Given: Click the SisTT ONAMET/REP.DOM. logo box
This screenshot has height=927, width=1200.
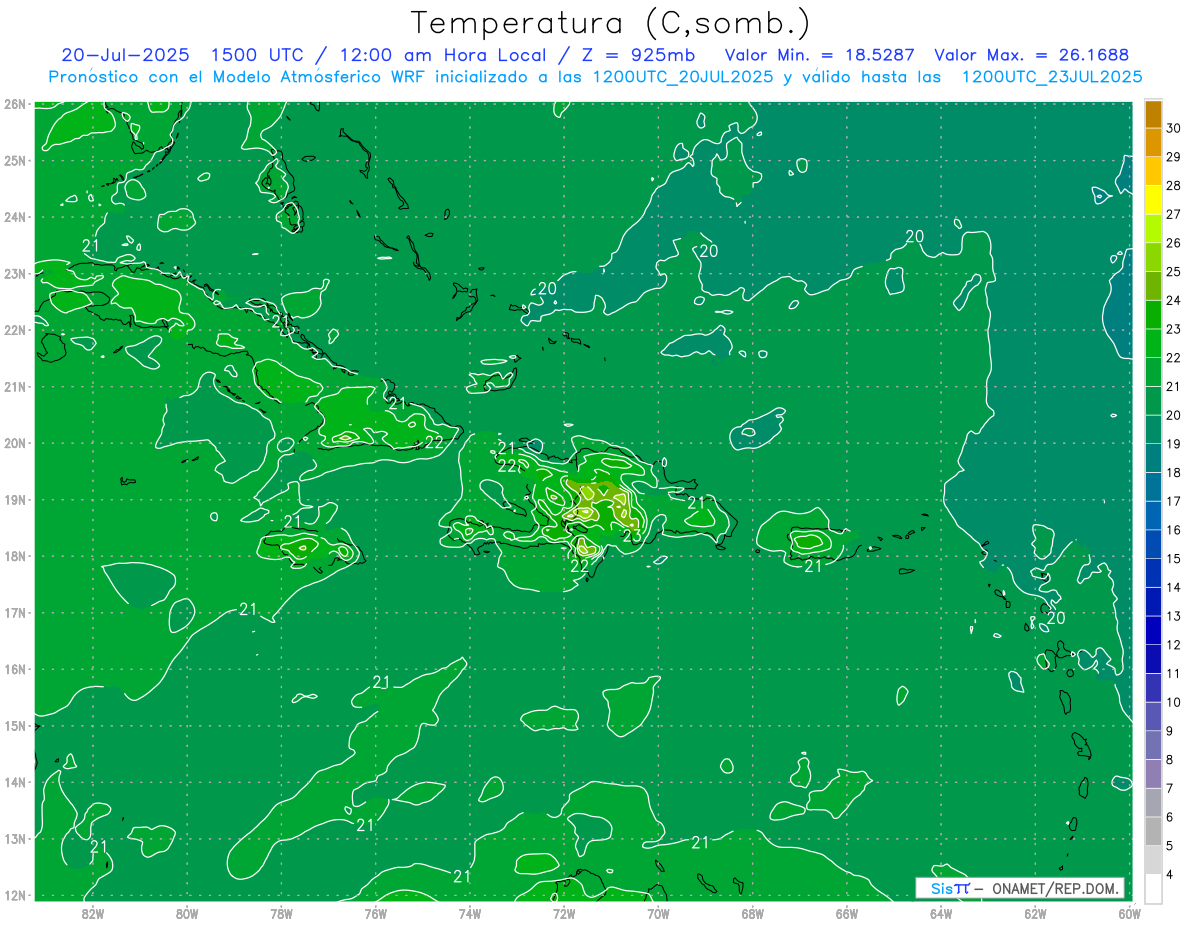Looking at the screenshot, I should tap(1020, 888).
